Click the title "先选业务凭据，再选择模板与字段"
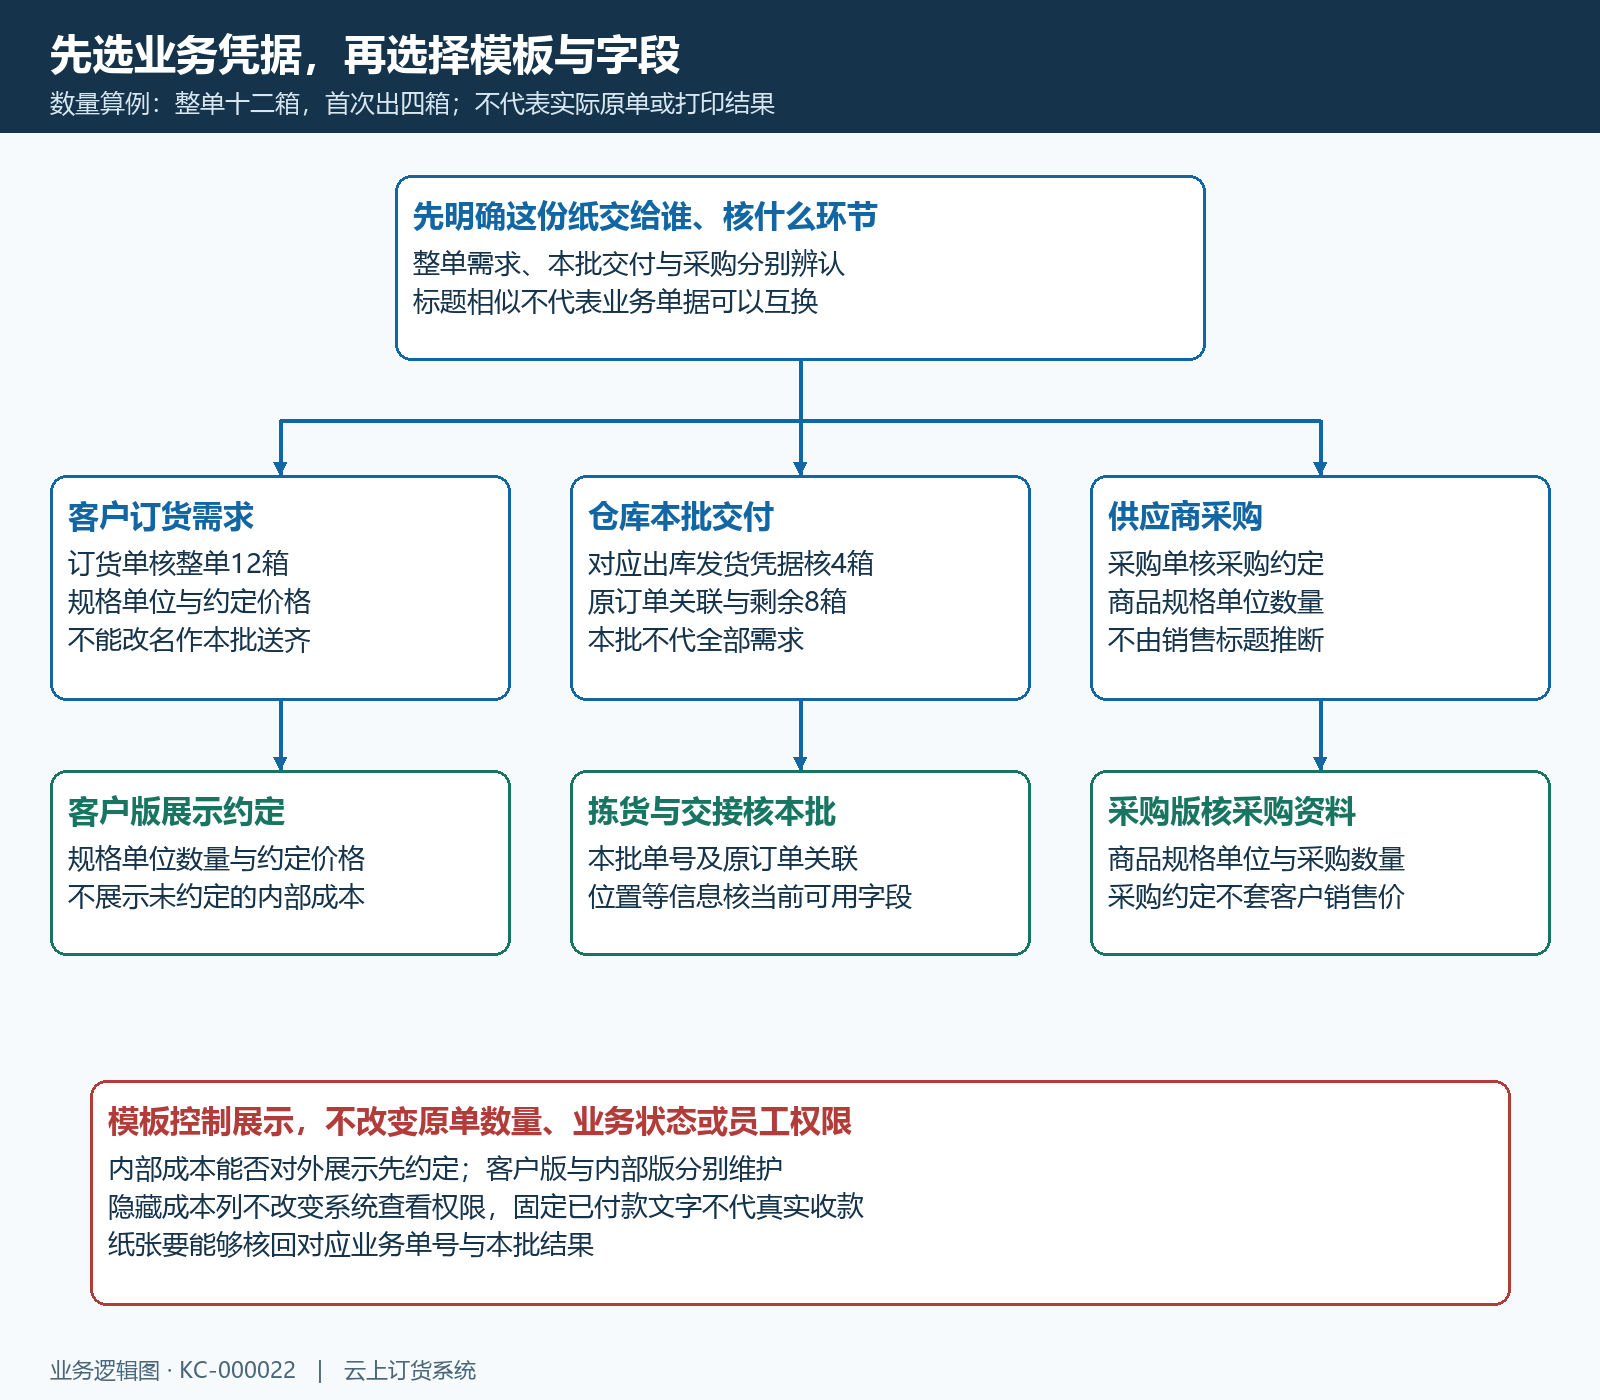The height and width of the screenshot is (1400, 1600). click(365, 55)
